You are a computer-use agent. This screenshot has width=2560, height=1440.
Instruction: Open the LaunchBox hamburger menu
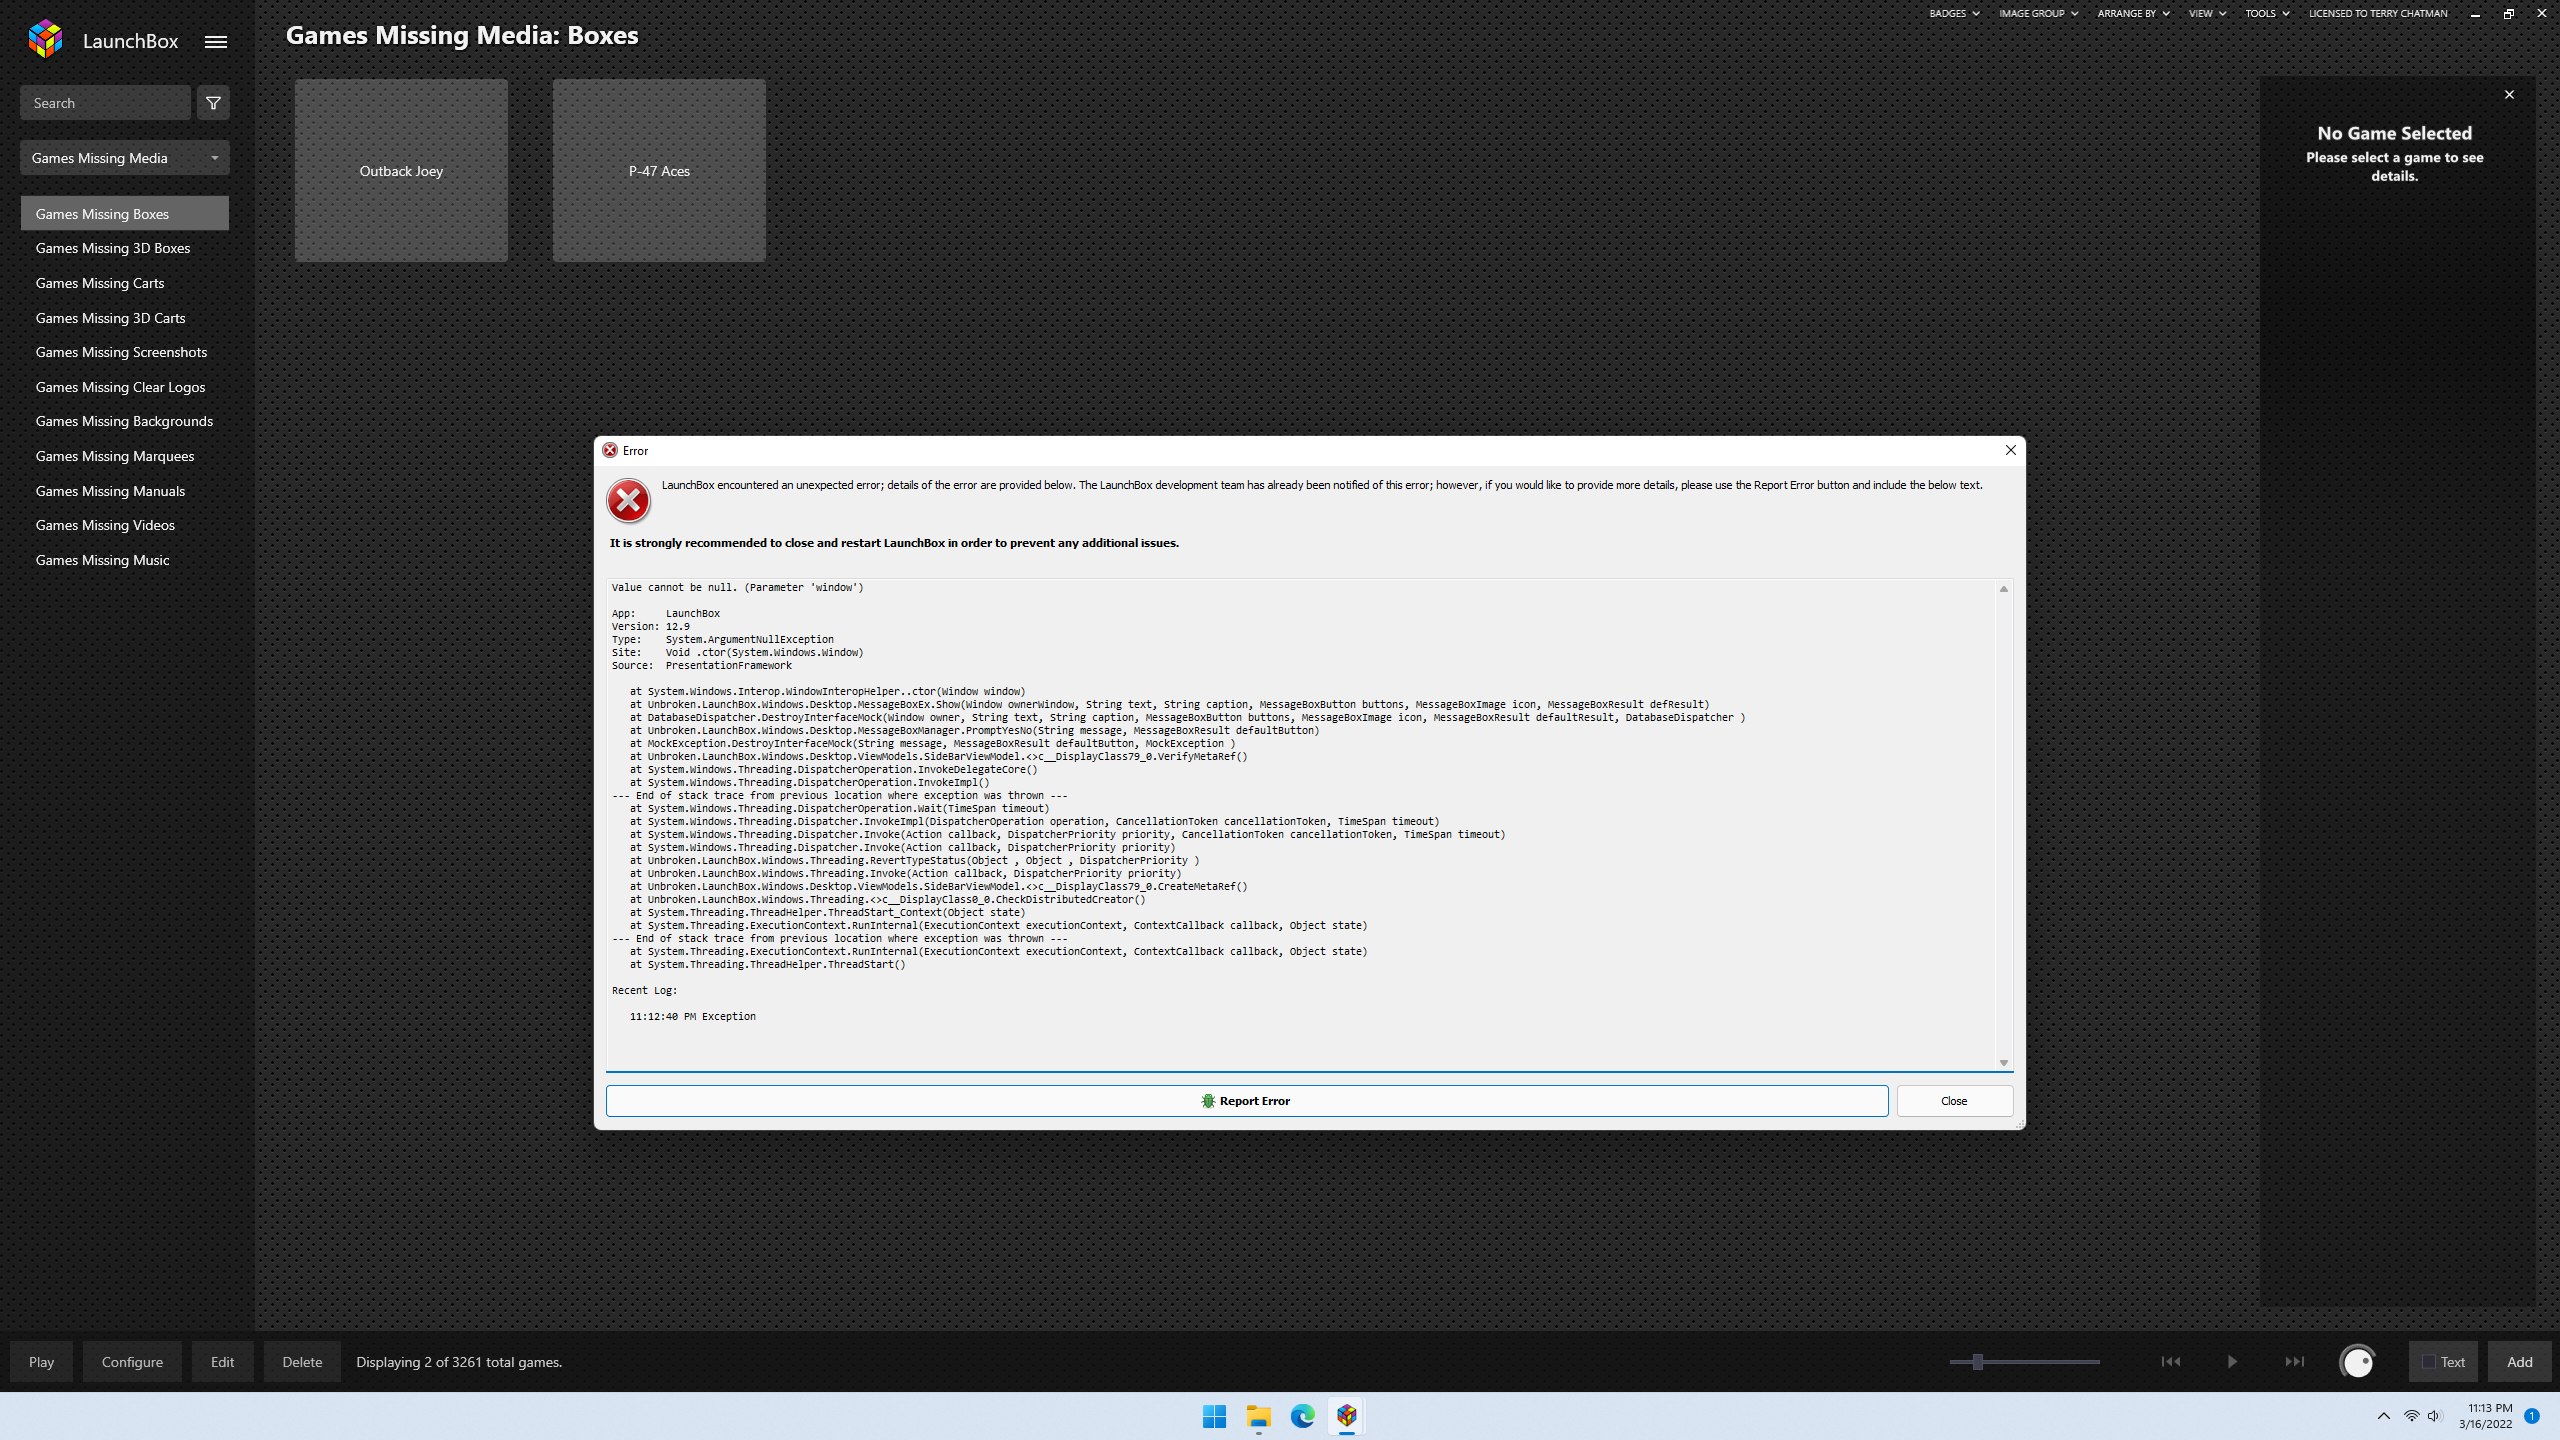click(x=216, y=42)
